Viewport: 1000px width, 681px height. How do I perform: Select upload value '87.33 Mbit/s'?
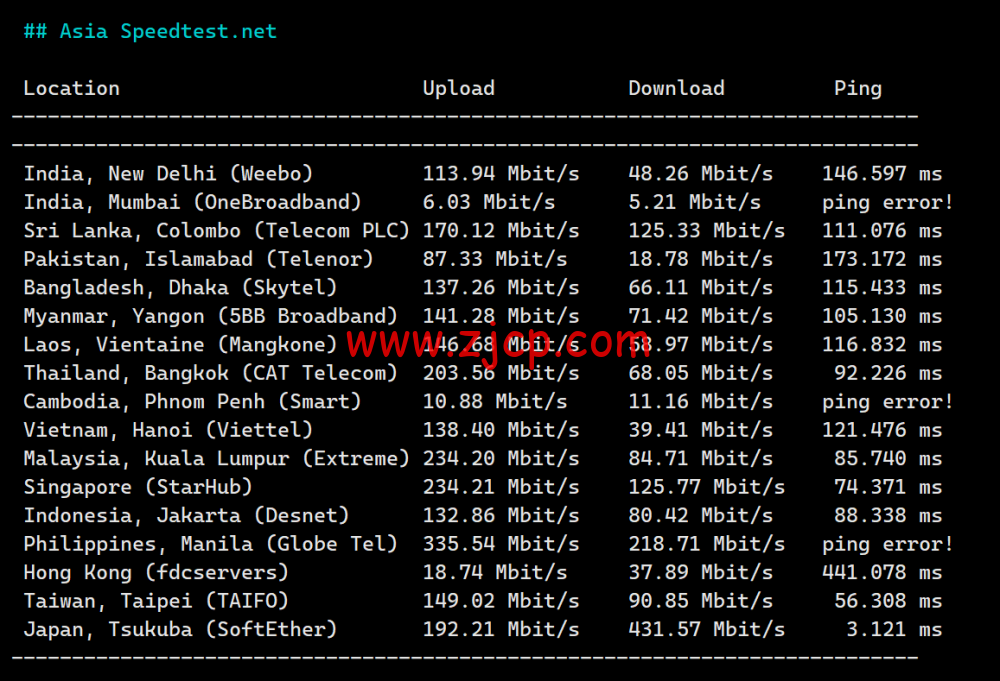495,260
